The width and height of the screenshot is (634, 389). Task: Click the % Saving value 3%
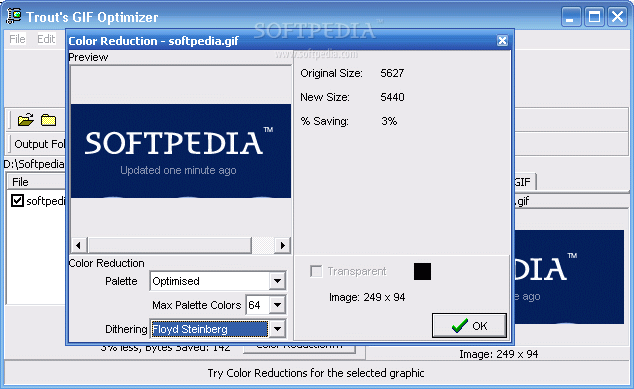click(389, 121)
